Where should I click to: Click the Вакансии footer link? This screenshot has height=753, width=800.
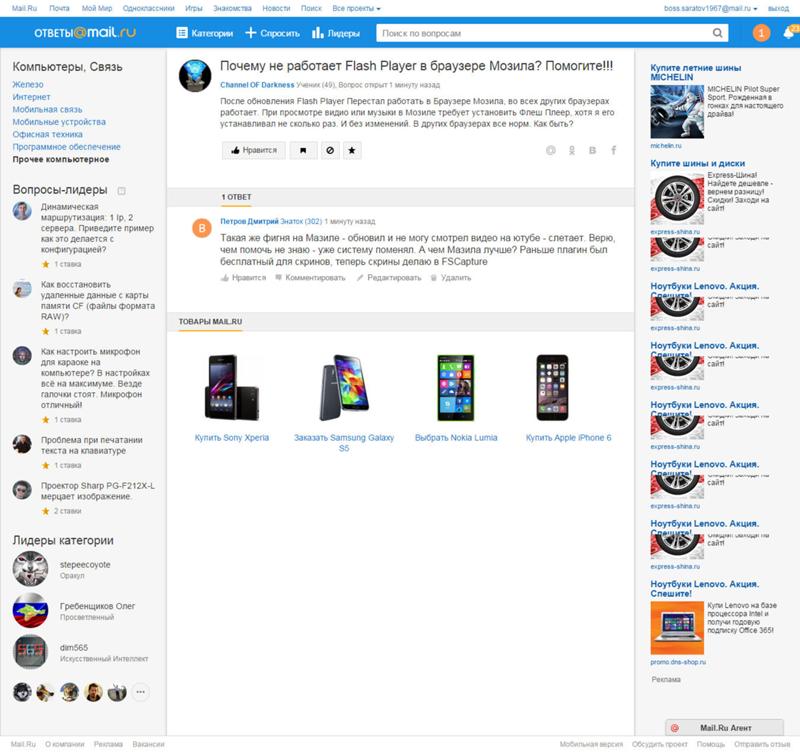pyautogui.click(x=148, y=744)
